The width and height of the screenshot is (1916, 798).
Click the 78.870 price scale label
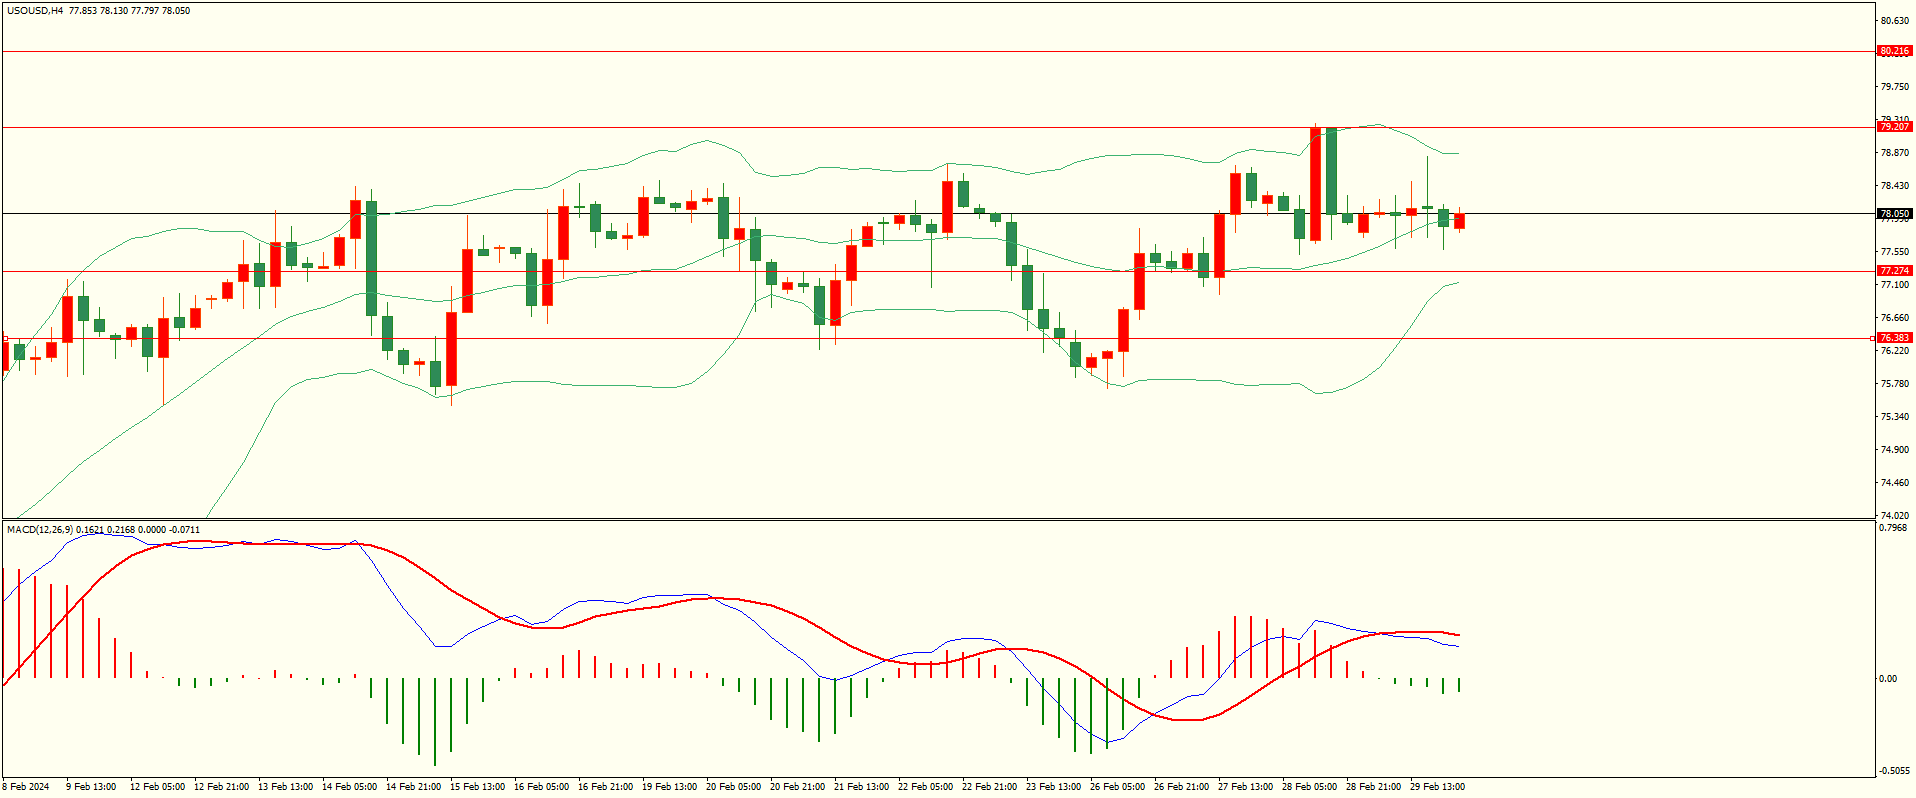pos(1895,153)
